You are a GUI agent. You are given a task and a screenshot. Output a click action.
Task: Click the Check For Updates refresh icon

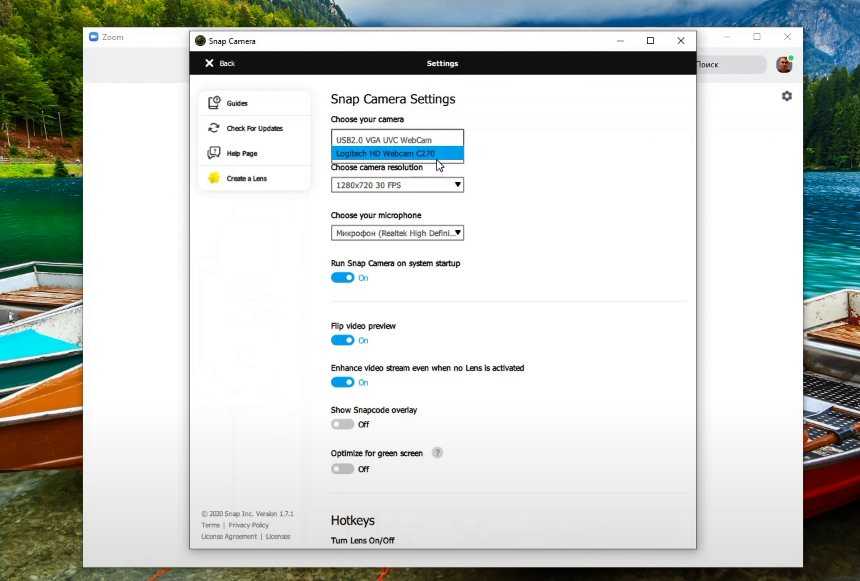tap(214, 128)
